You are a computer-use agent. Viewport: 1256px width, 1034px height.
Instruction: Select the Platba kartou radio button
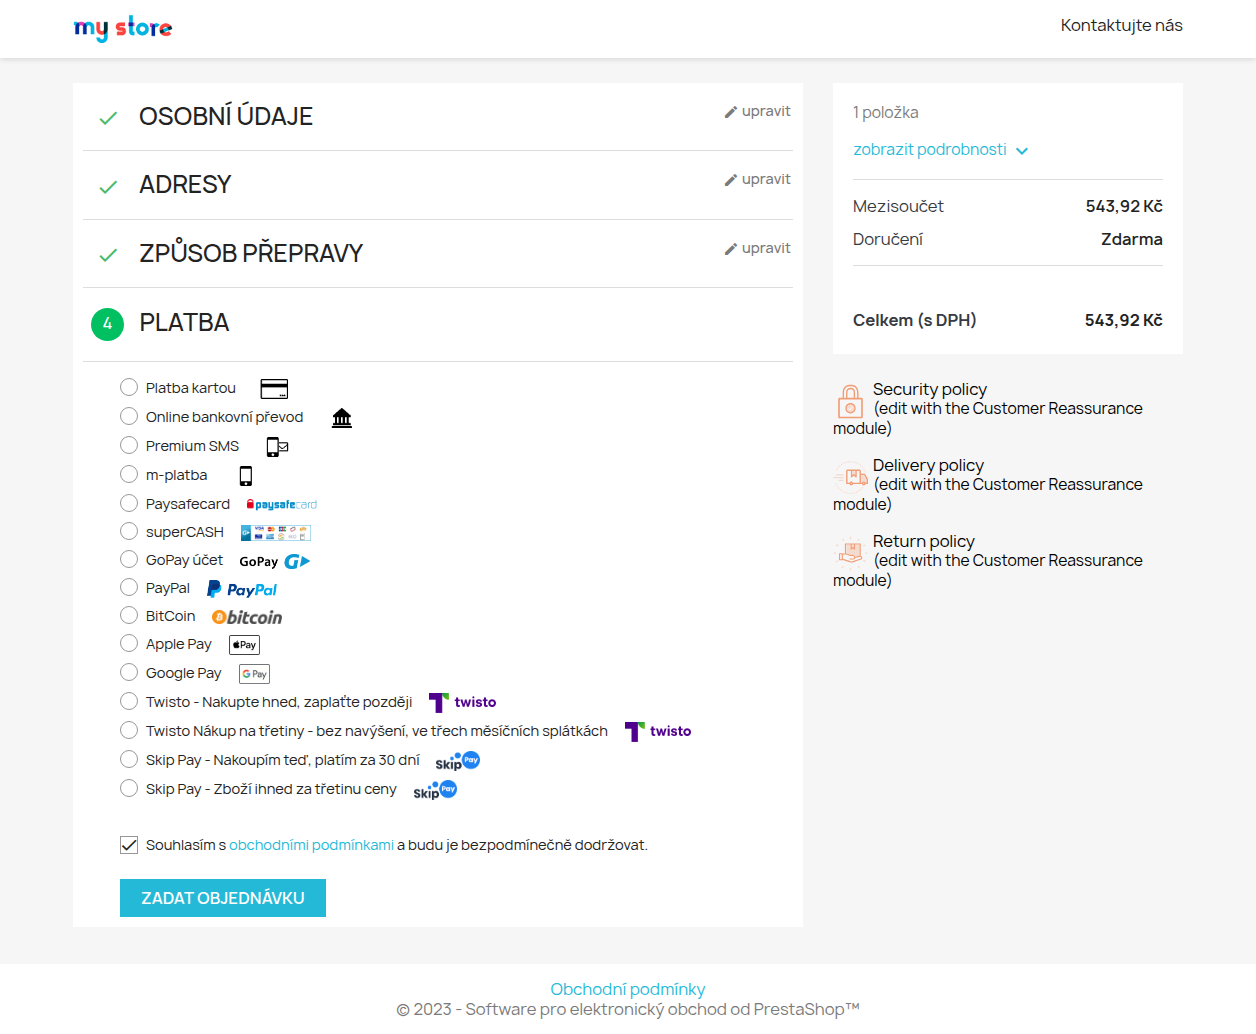click(x=129, y=388)
